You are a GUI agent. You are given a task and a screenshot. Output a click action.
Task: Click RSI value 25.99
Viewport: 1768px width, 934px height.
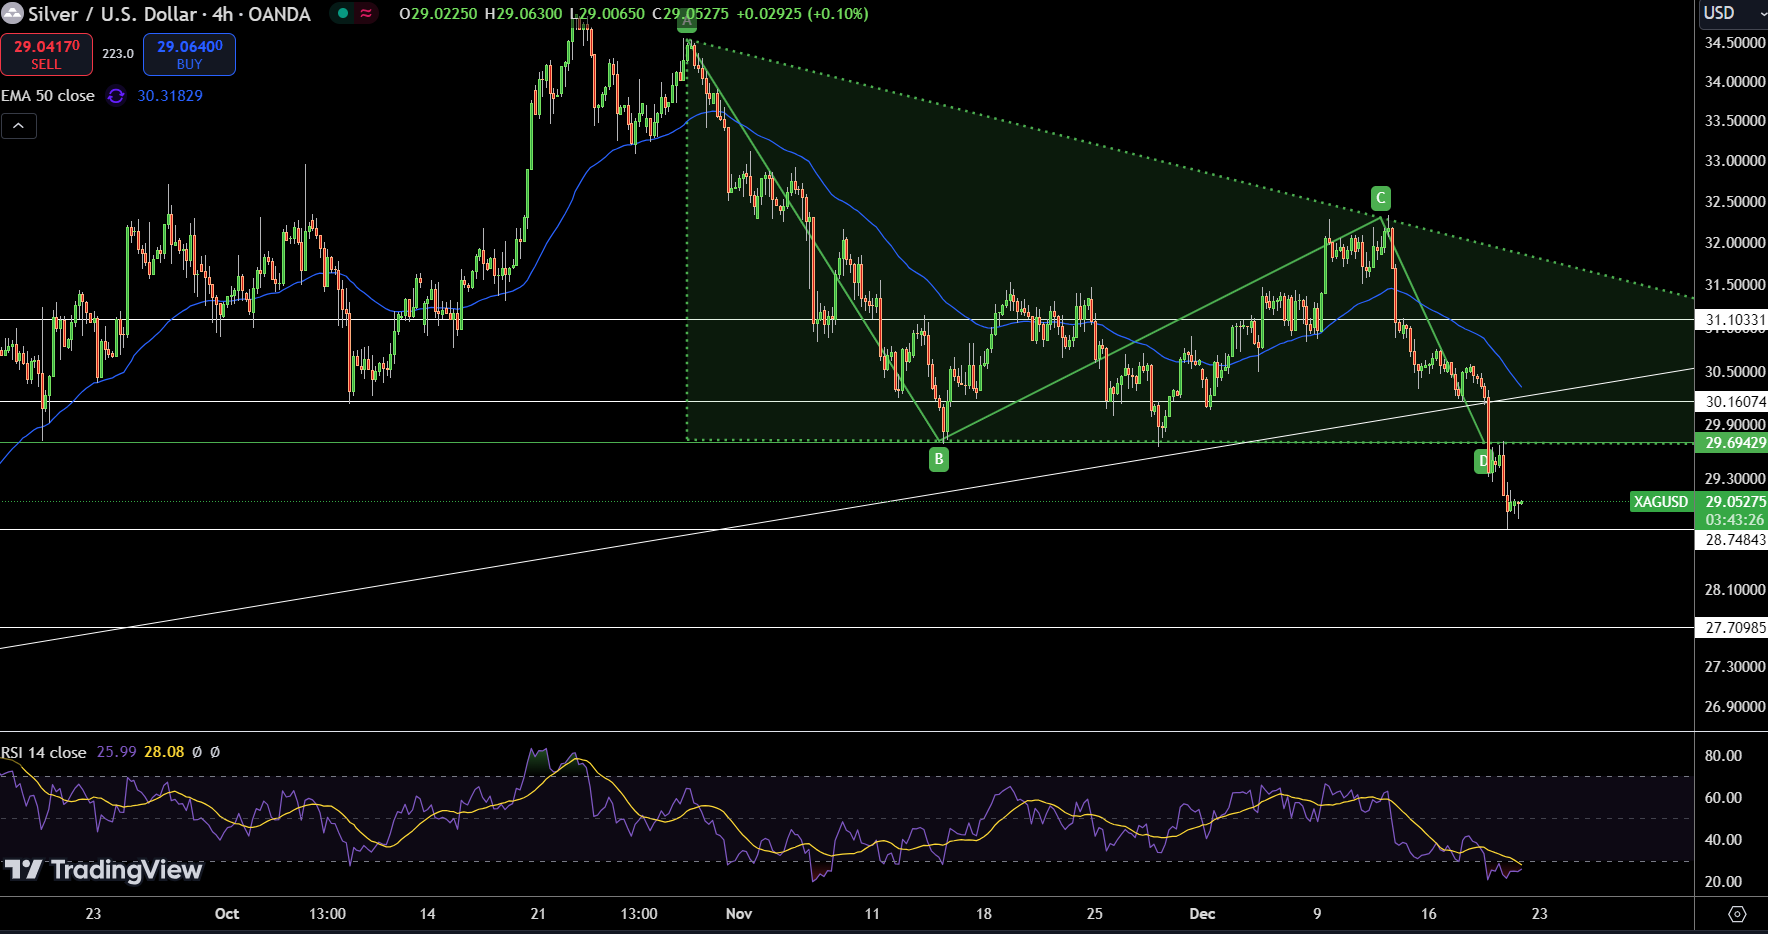(116, 752)
